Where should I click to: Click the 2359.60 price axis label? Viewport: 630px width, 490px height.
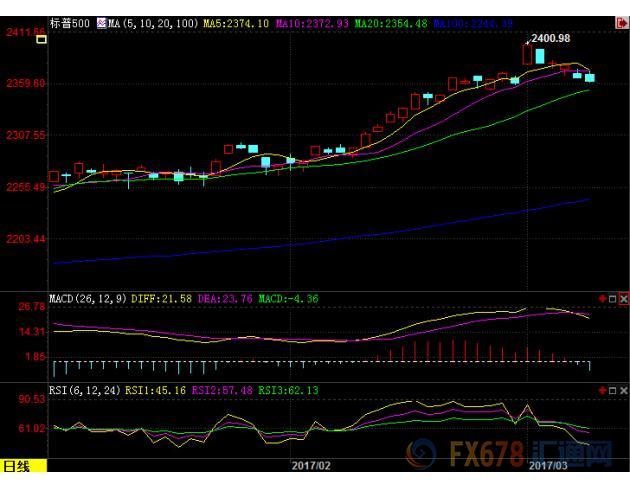tap(25, 83)
